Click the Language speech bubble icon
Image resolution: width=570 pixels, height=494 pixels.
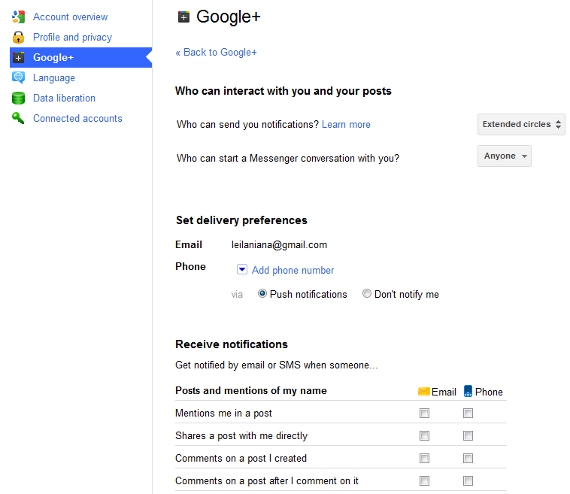19,77
